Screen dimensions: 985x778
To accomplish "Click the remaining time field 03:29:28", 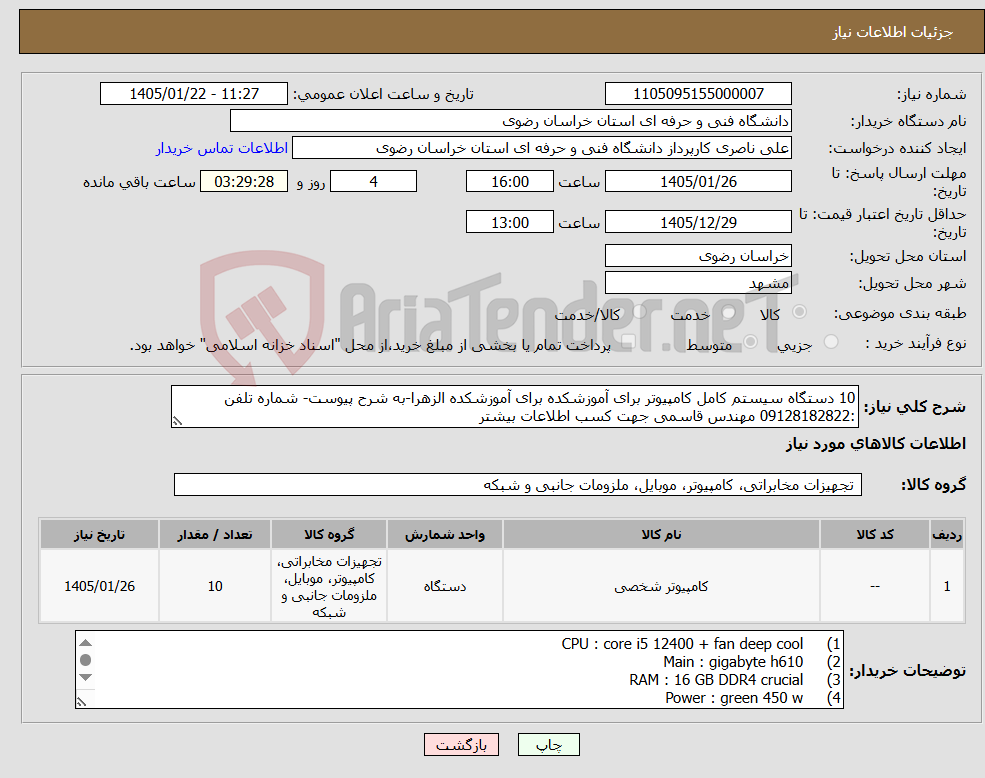I will (x=244, y=182).
